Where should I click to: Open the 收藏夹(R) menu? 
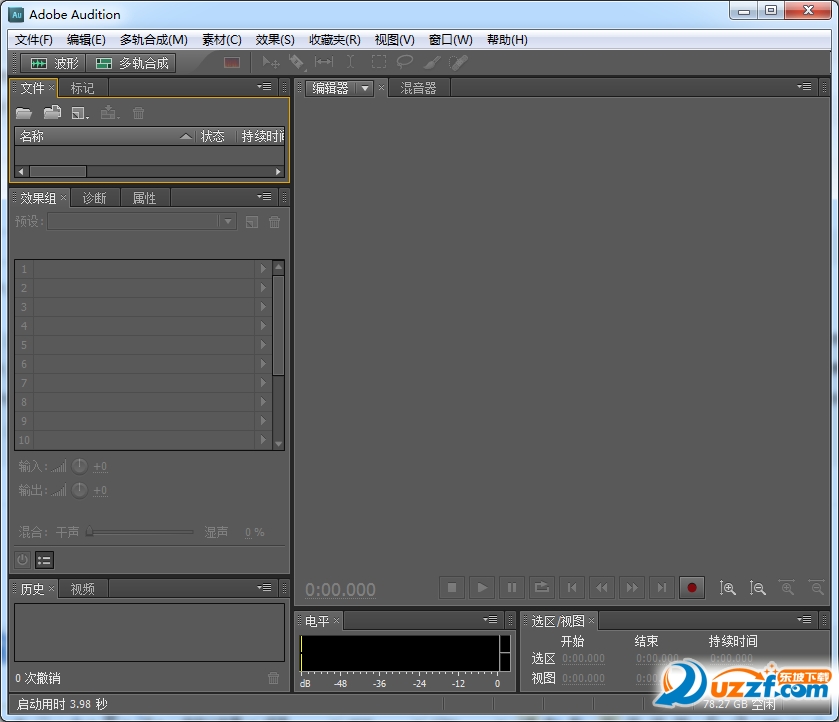click(x=335, y=40)
